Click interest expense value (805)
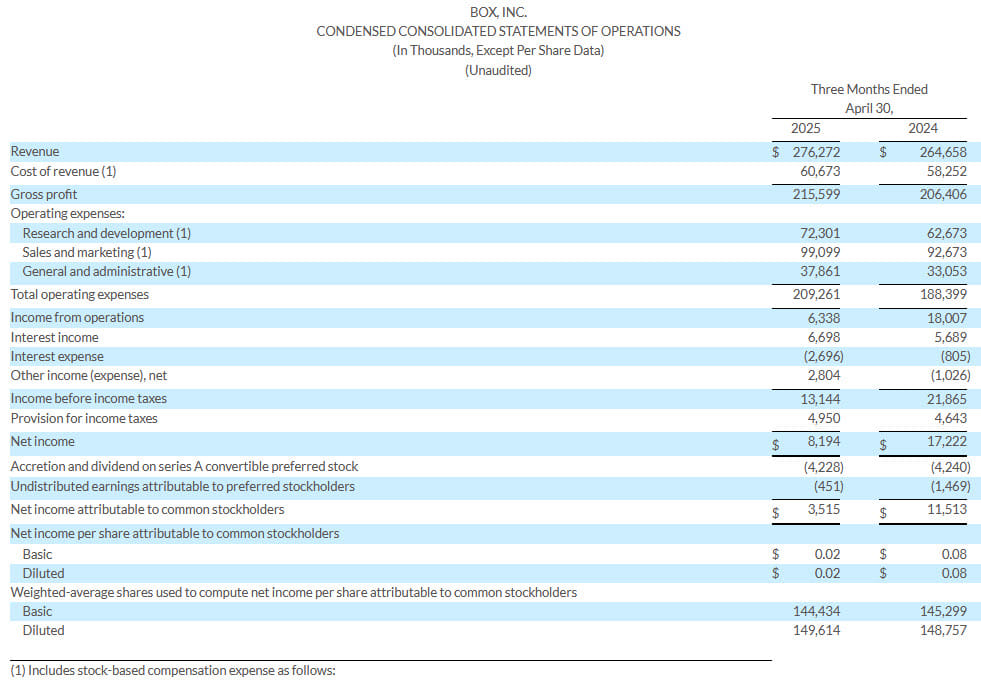The width and height of the screenshot is (981, 684). point(955,357)
